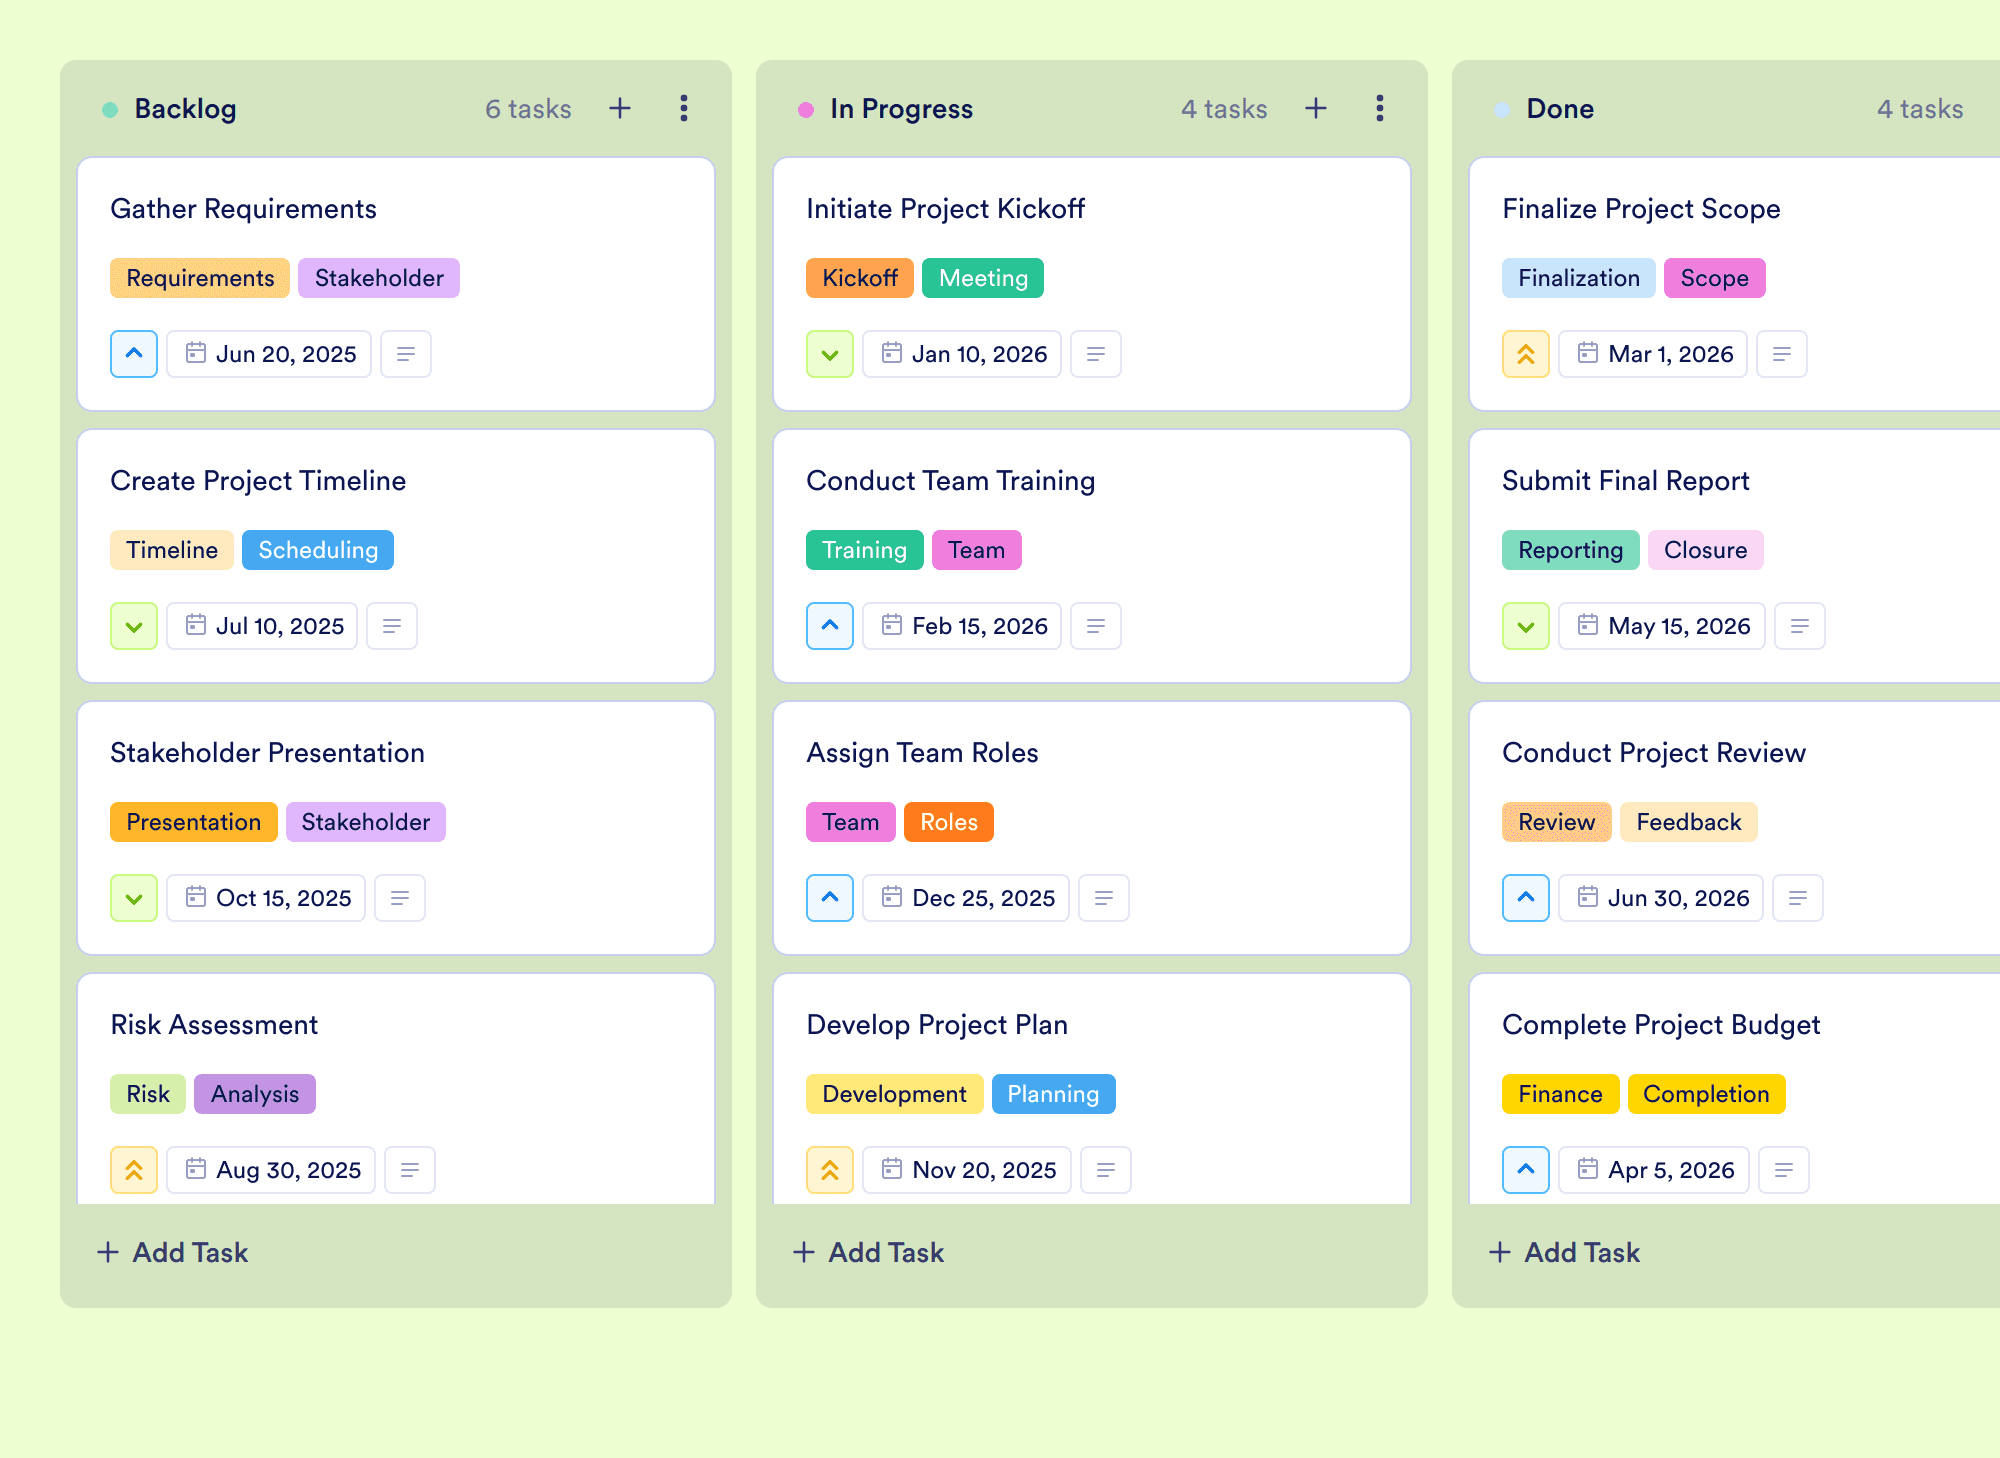Open description icon on Stakeholder Presentation card
Image resolution: width=2000 pixels, height=1458 pixels.
400,898
